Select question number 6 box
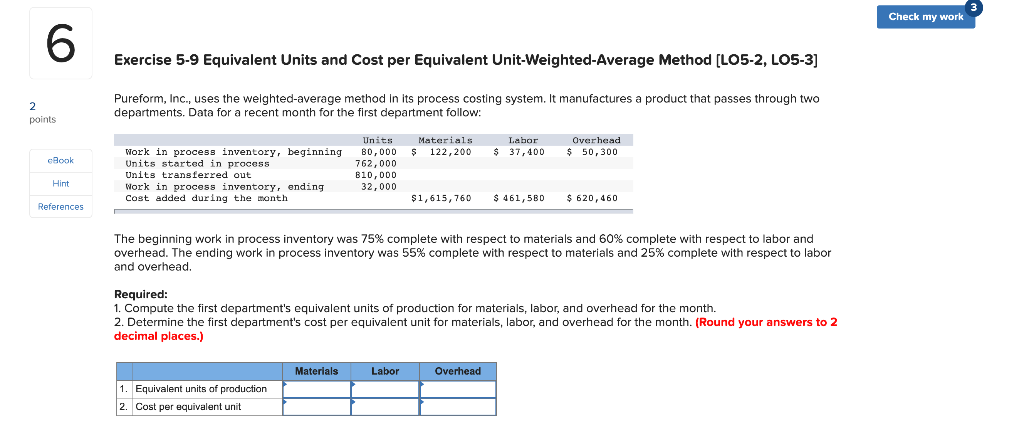Screen dimensions: 1024x437 click(x=61, y=43)
